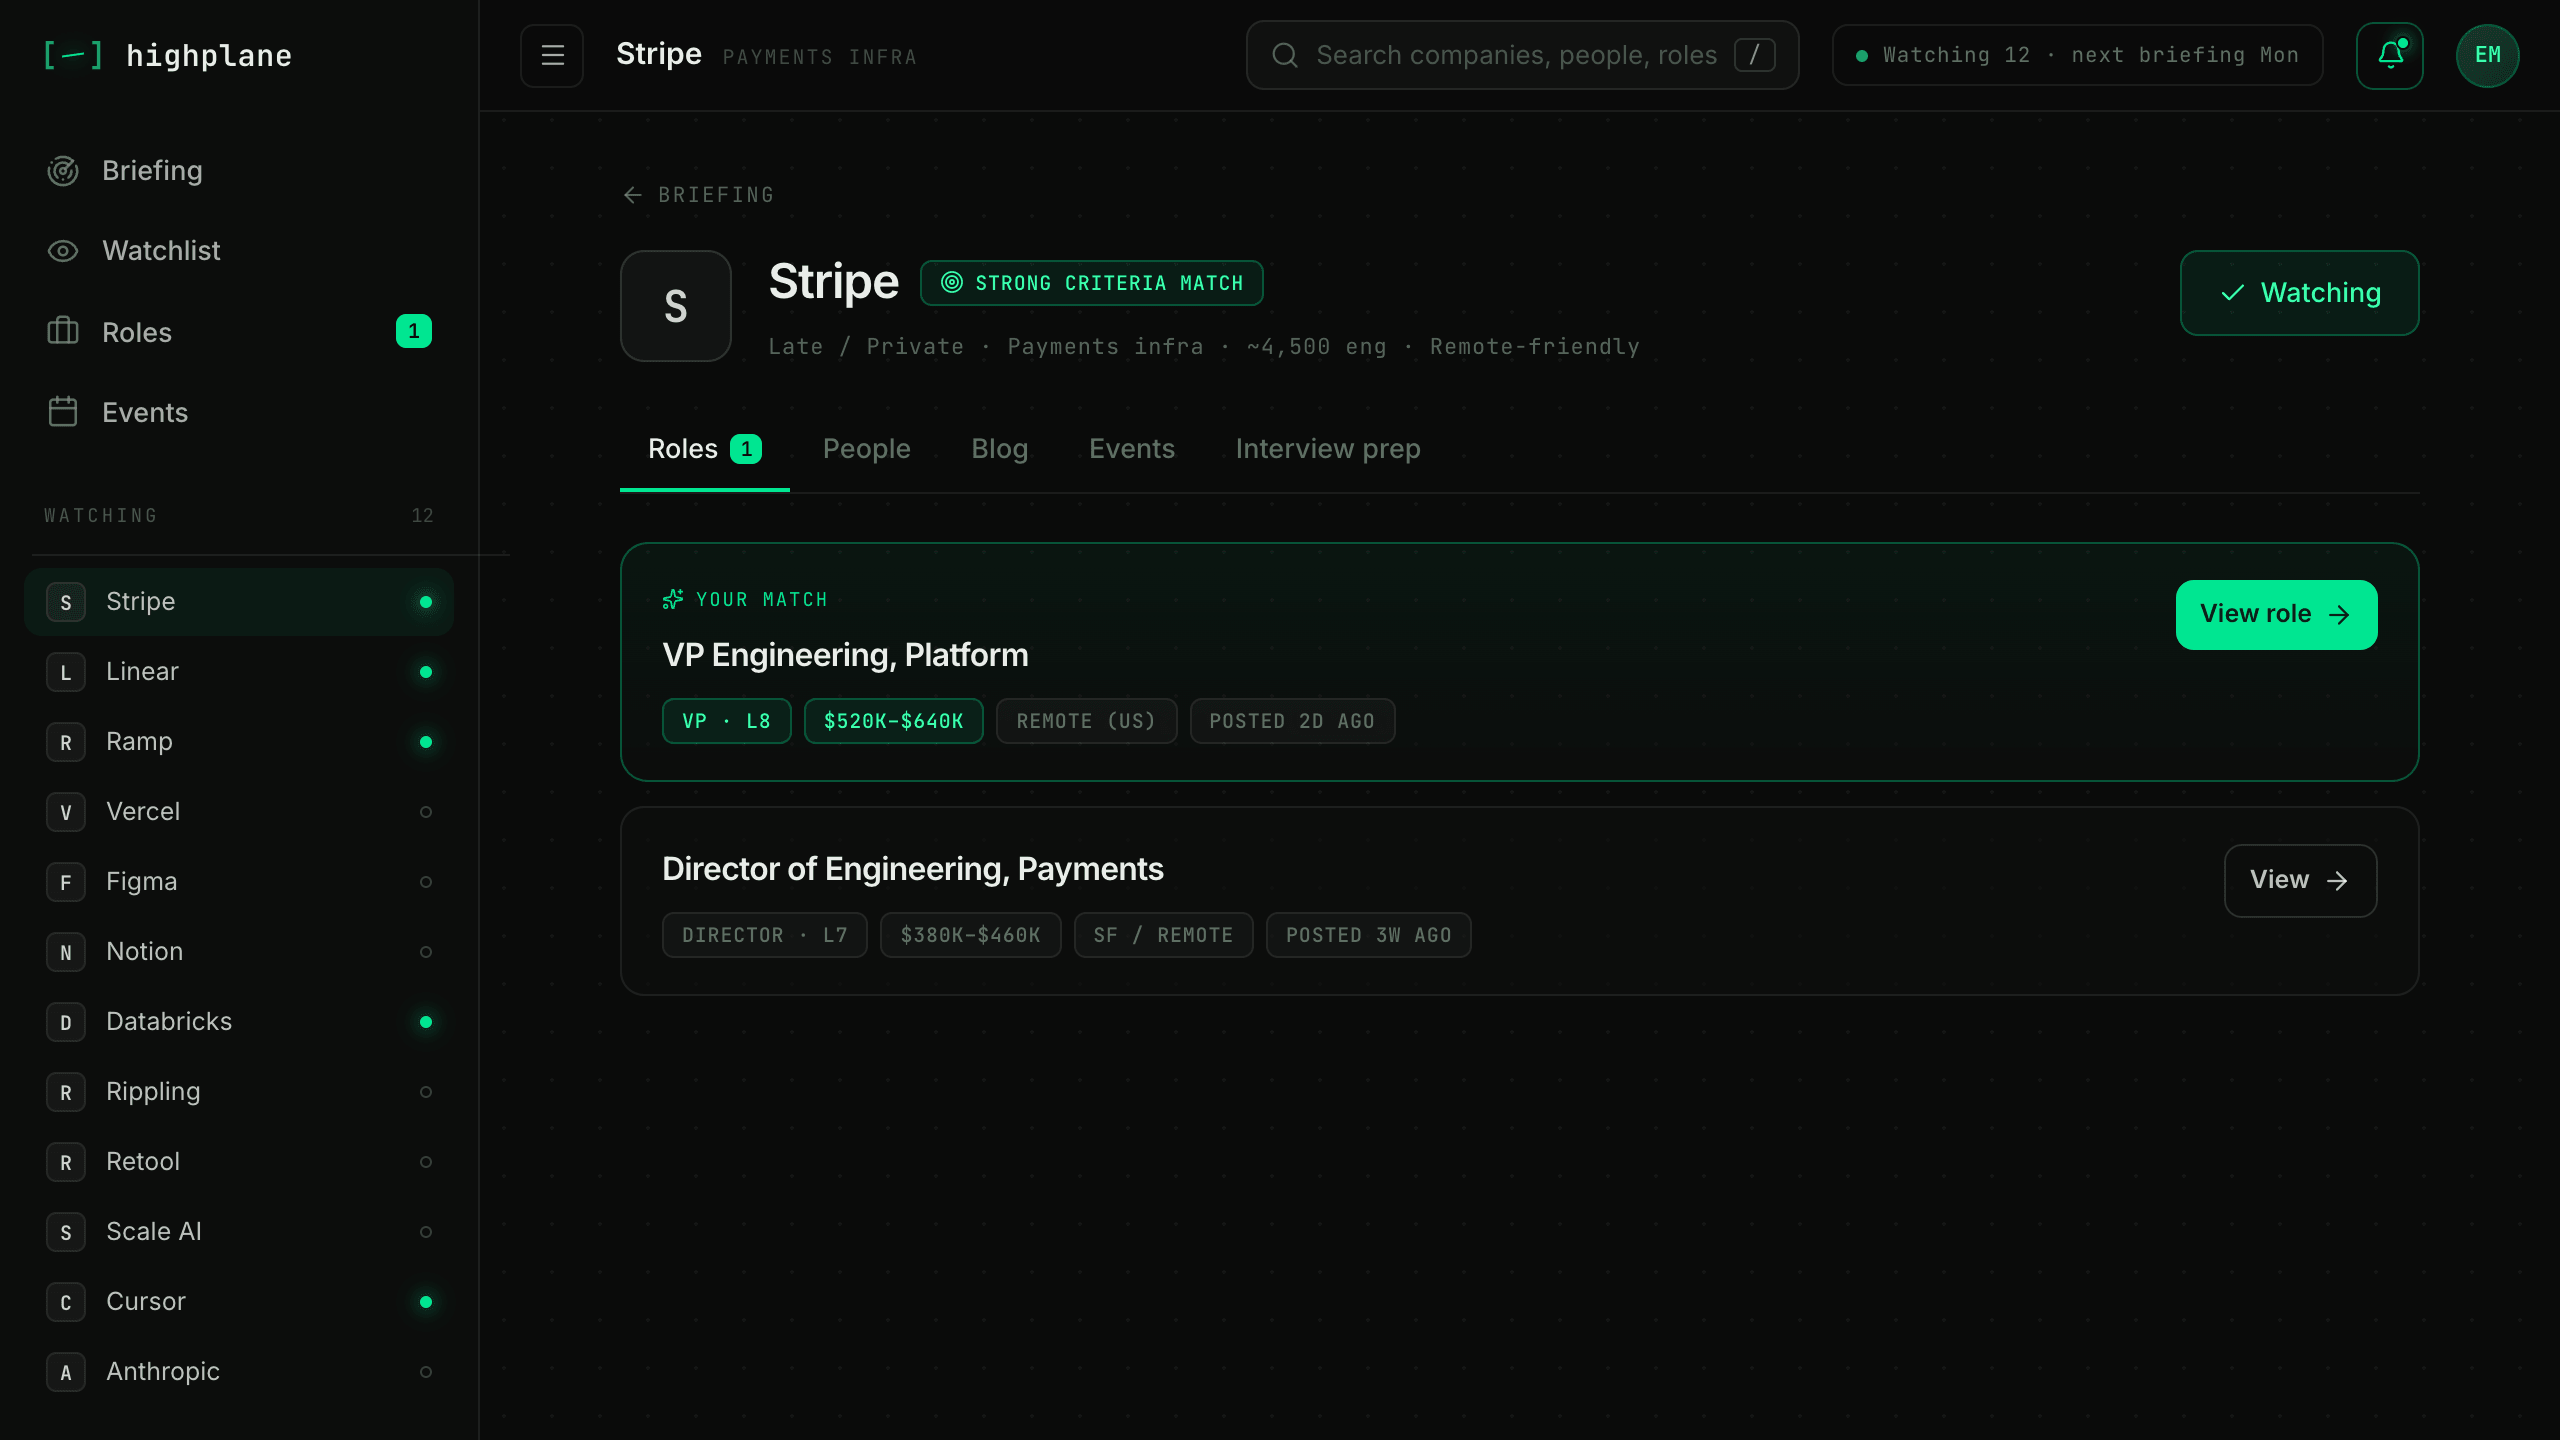Viewport: 2560px width, 1440px height.
Task: Click the Vercel letter avatar
Action: (x=66, y=812)
